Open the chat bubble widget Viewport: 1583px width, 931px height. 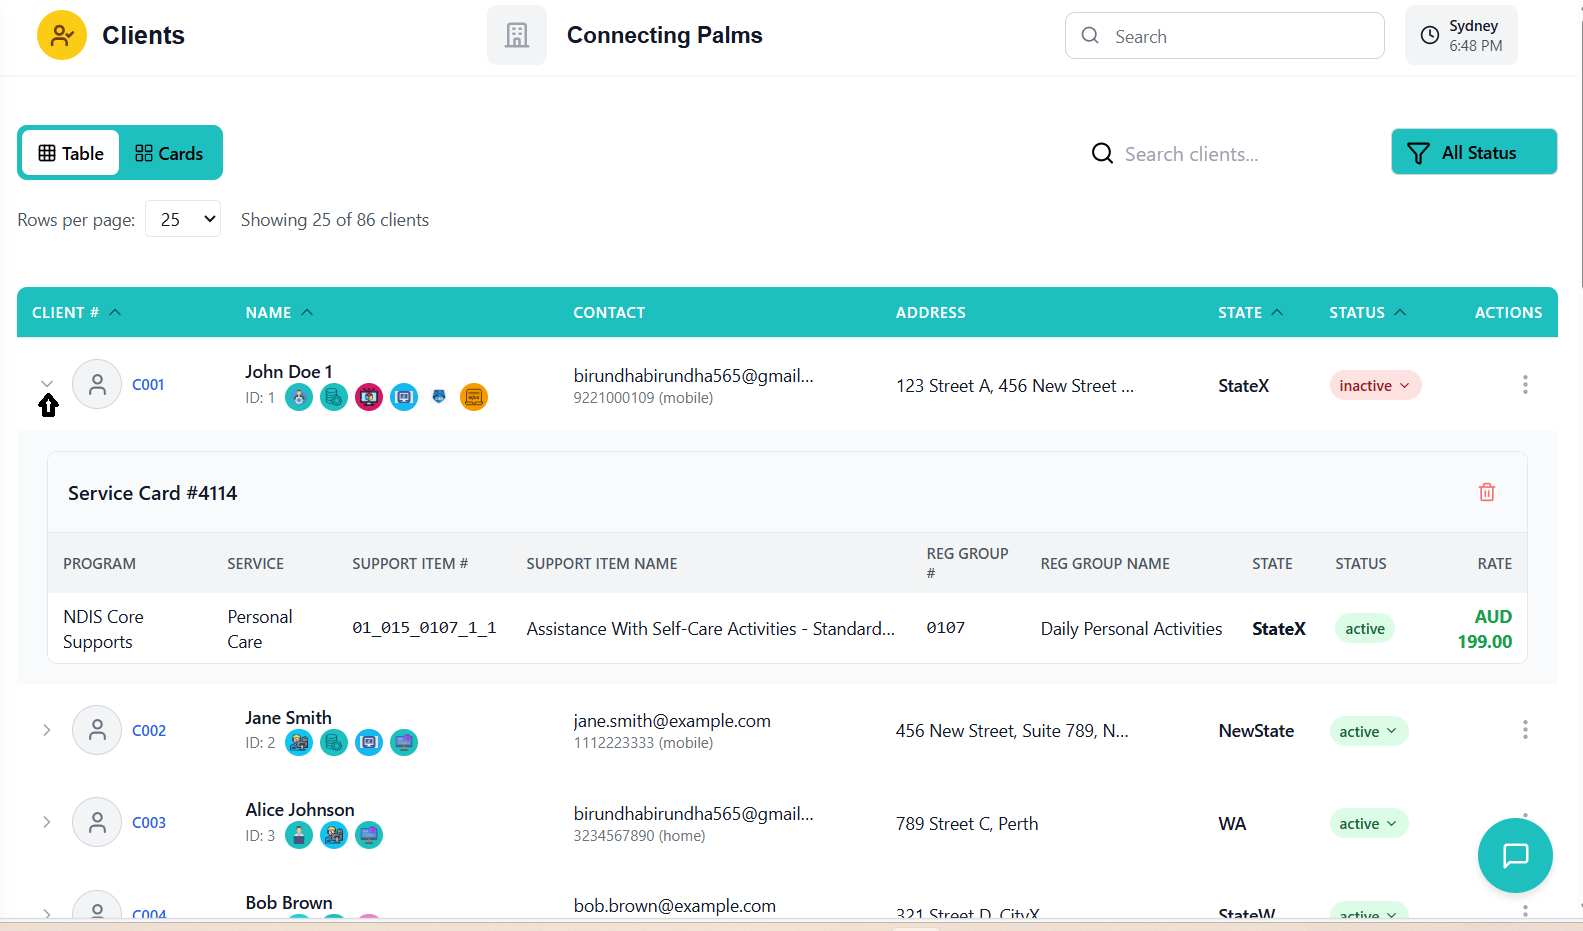(x=1514, y=855)
